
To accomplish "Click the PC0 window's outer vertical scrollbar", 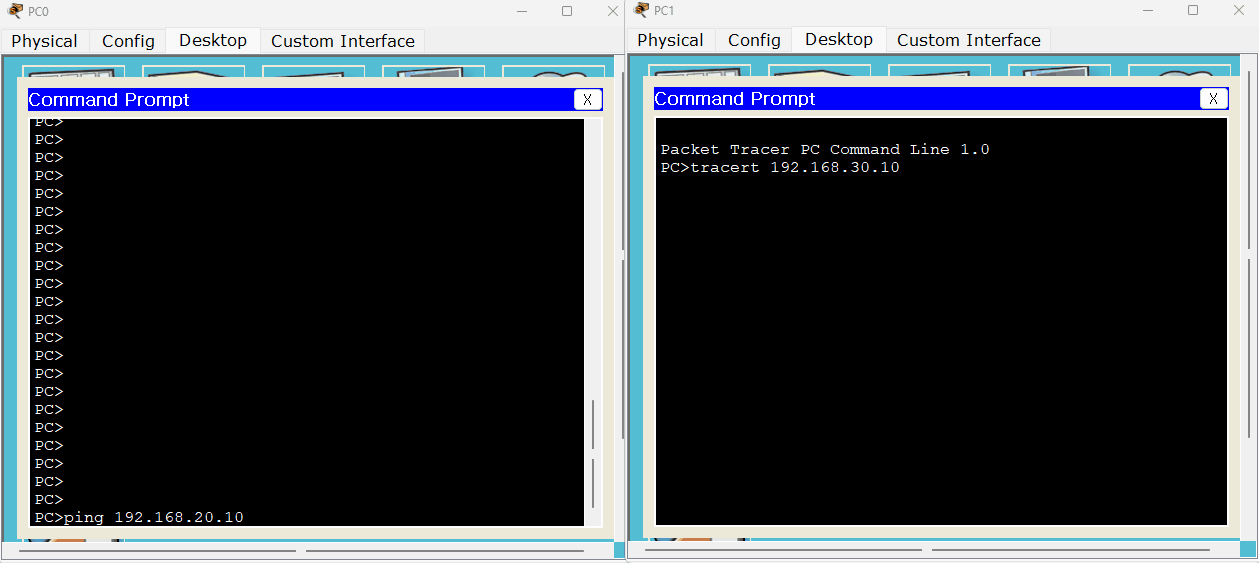I will tap(621, 300).
